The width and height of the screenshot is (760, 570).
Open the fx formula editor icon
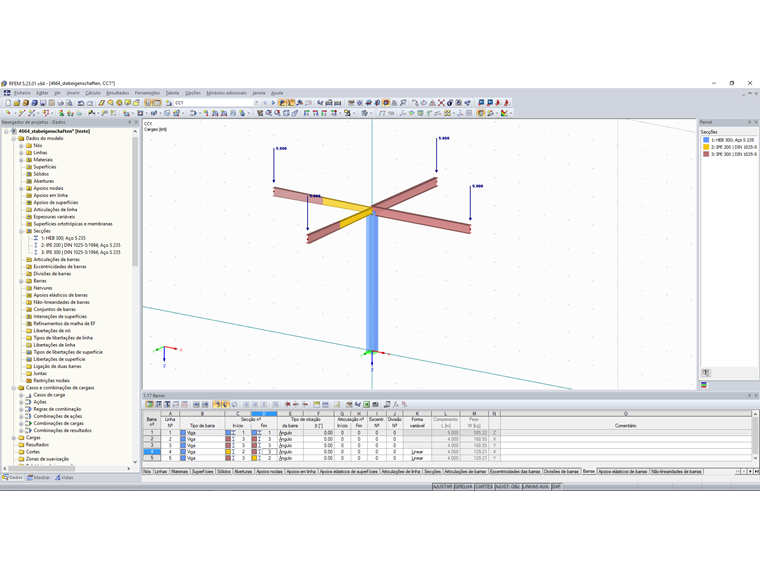pyautogui.click(x=396, y=404)
